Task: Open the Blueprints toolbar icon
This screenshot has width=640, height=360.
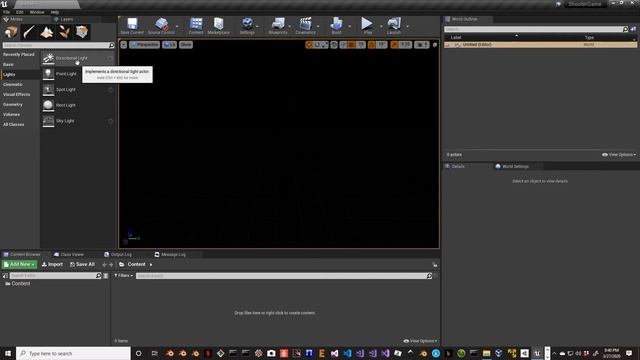Action: tap(278, 26)
